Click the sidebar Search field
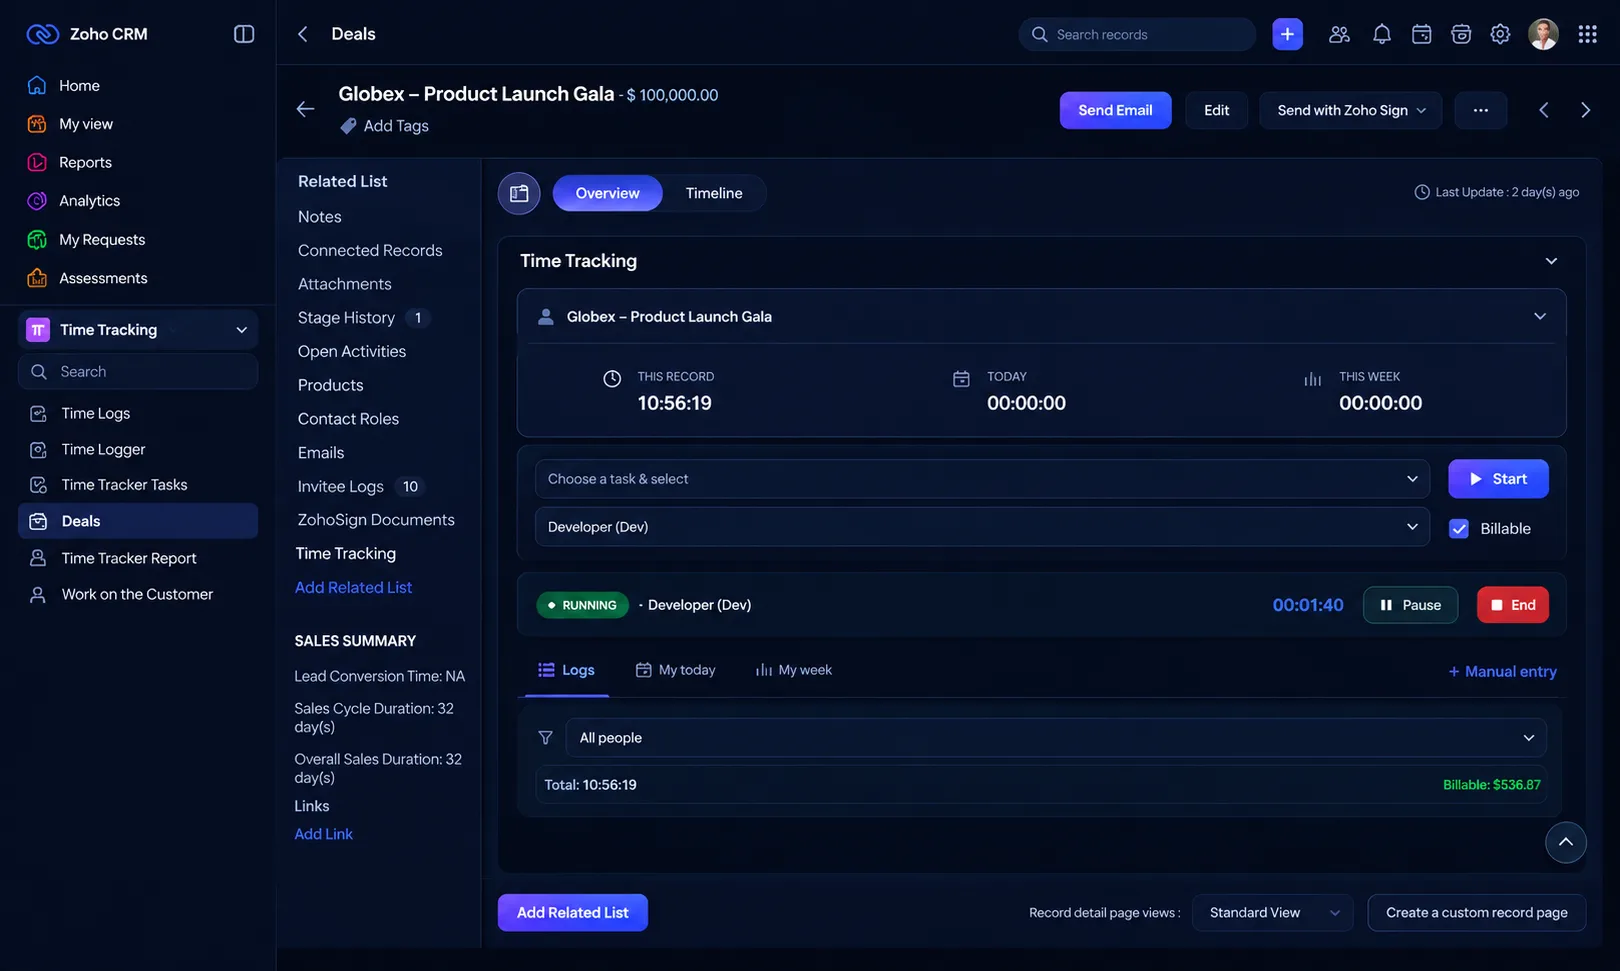 138,372
